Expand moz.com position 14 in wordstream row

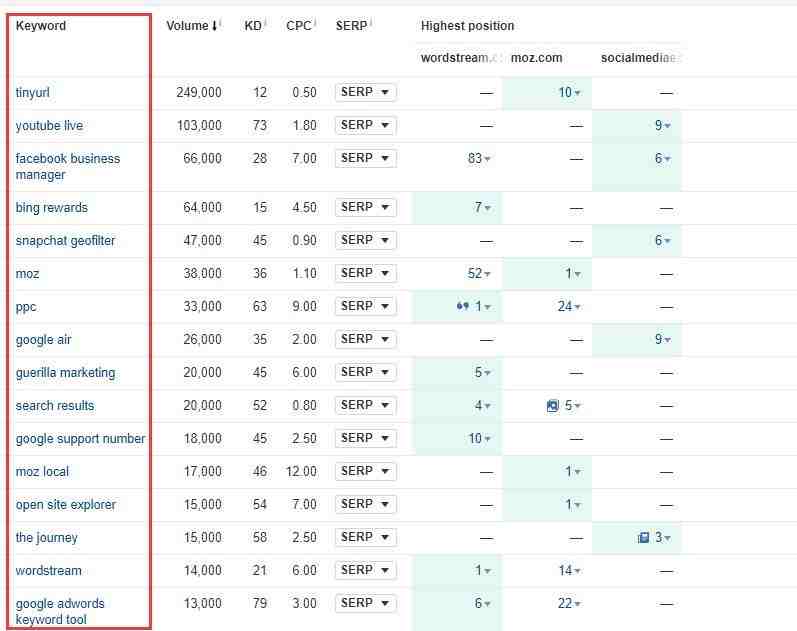pyautogui.click(x=570, y=570)
